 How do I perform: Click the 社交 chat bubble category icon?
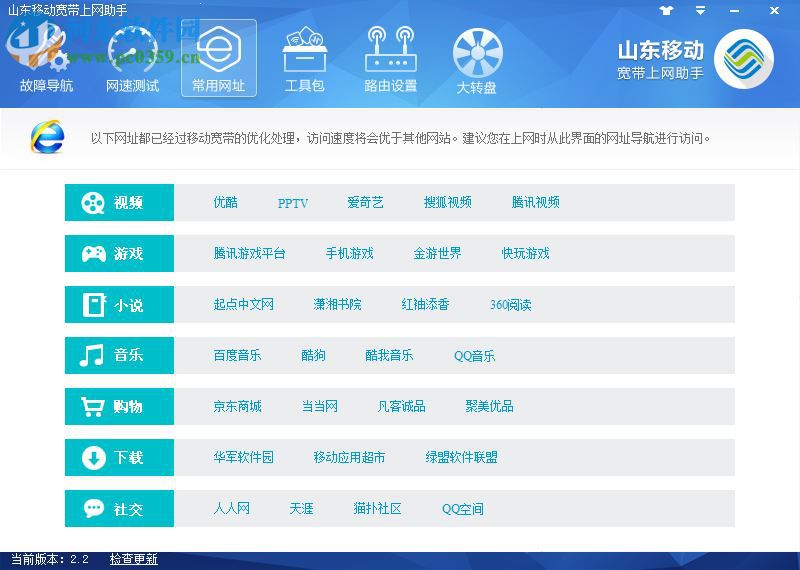tap(94, 509)
